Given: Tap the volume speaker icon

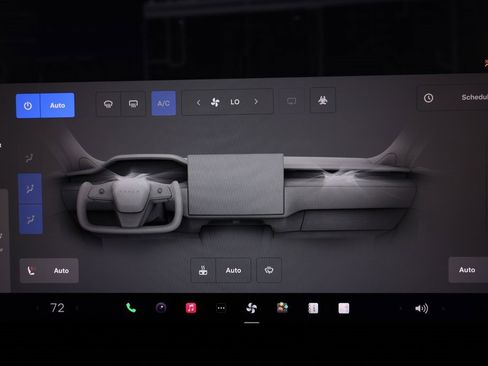Looking at the screenshot, I should click(x=422, y=309).
